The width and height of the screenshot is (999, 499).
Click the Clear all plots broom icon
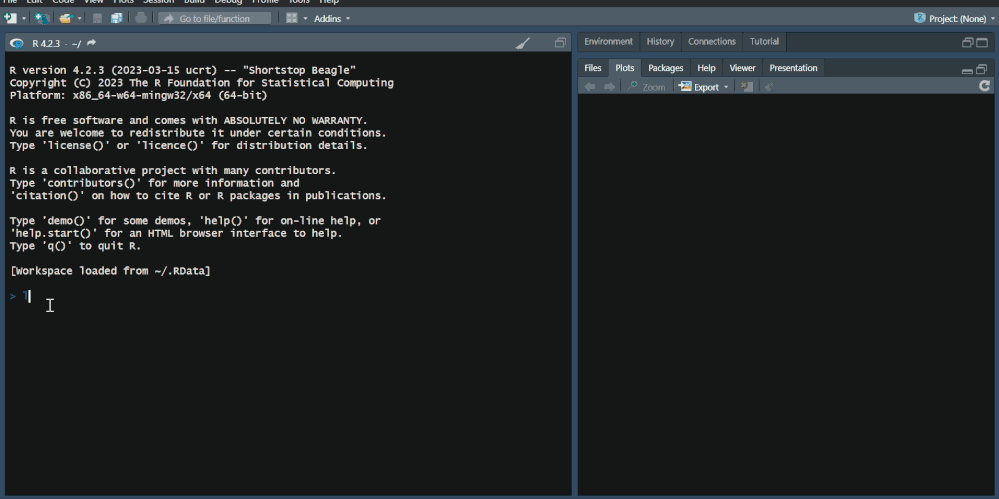click(x=769, y=87)
